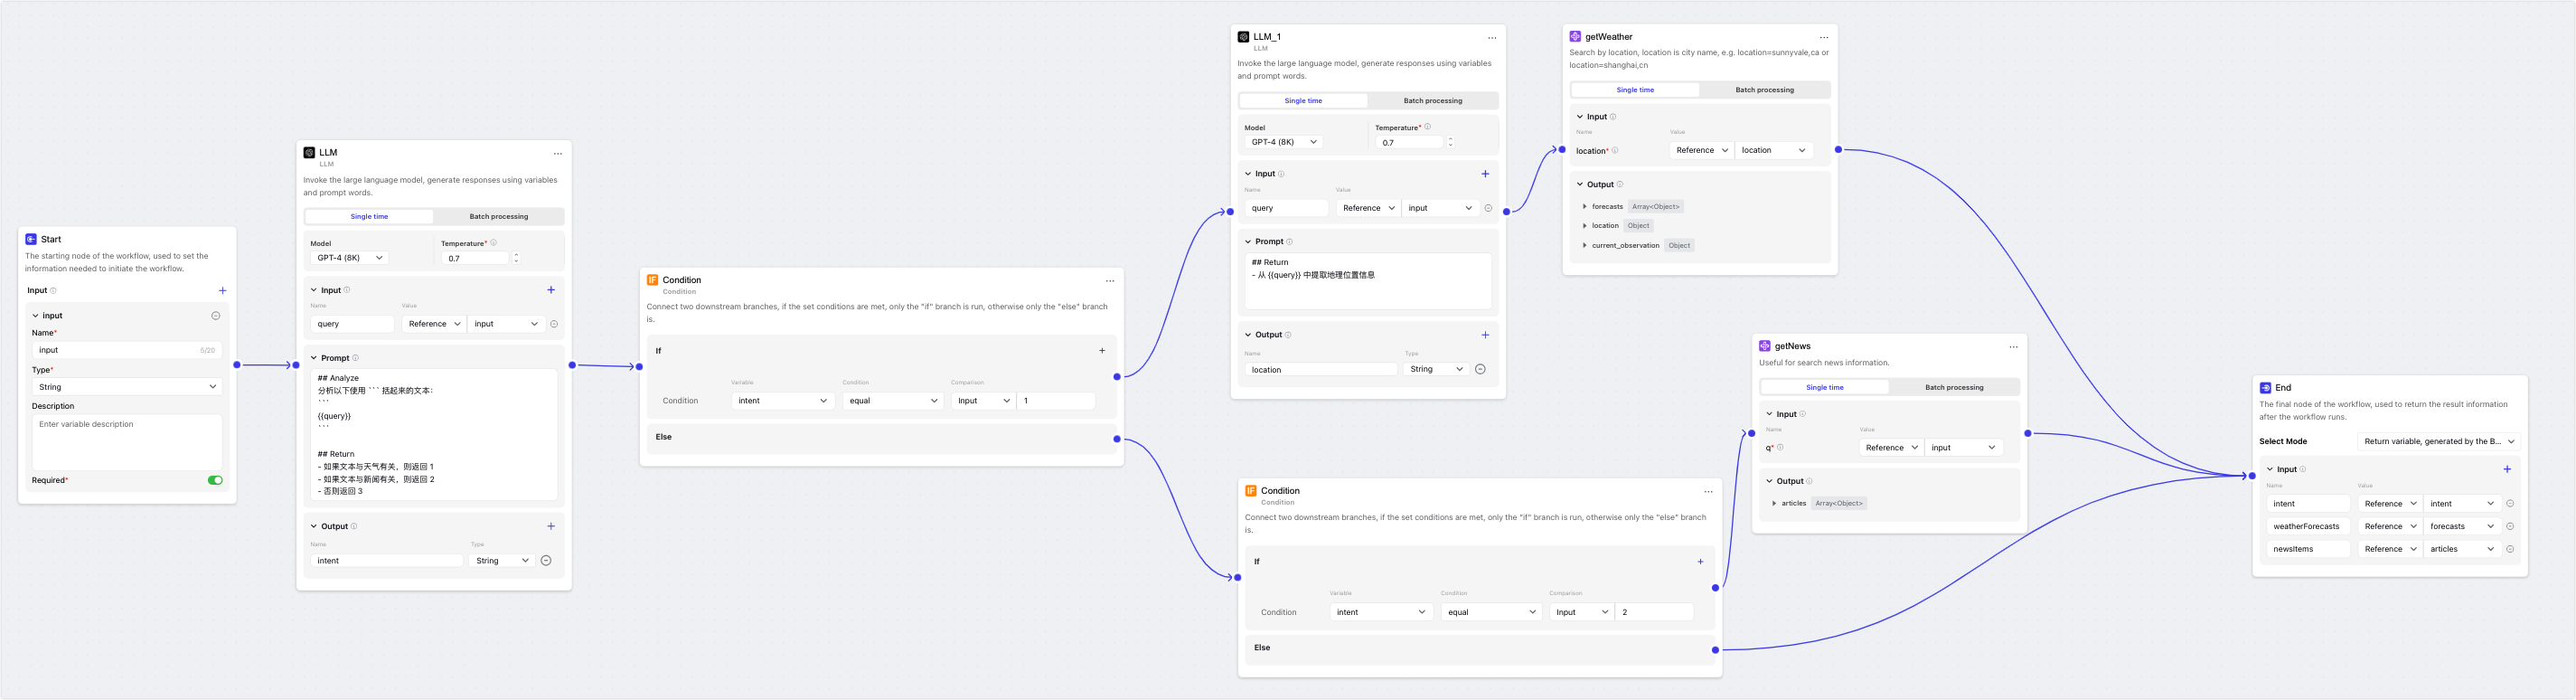Delete the intent output in LLM node
The image size is (2576, 700).
tap(546, 561)
